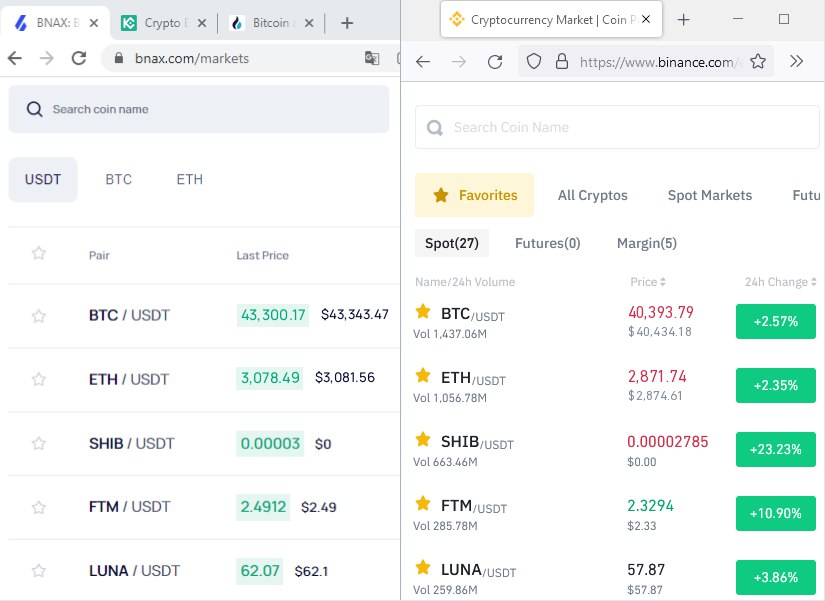The width and height of the screenshot is (825, 601).
Task: Sort by 24h Change column
Action: (x=781, y=282)
